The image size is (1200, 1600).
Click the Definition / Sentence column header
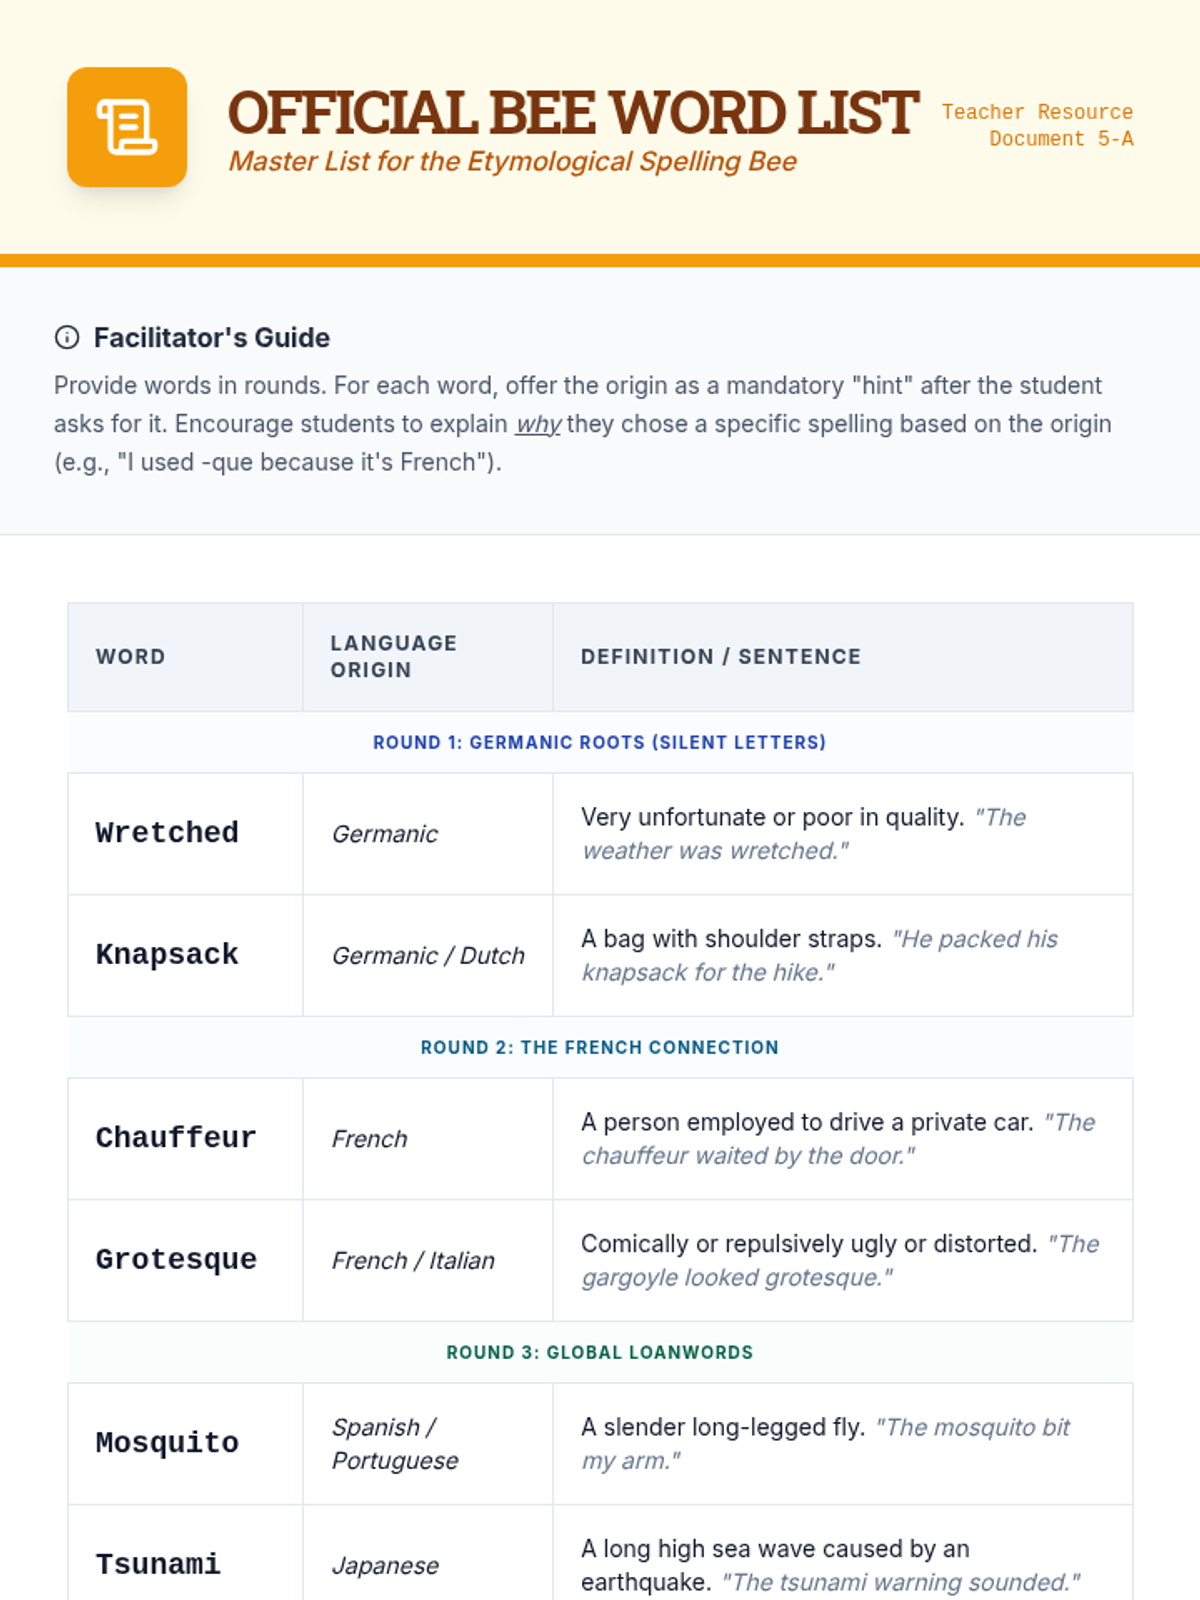pos(720,657)
